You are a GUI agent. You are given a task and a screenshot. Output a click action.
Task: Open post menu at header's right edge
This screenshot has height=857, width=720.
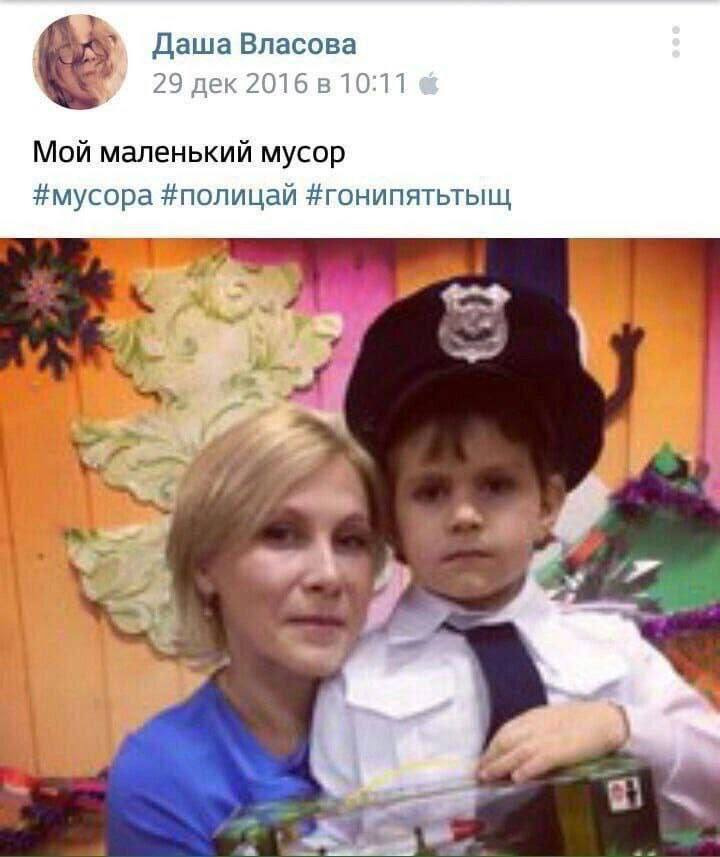(x=676, y=42)
